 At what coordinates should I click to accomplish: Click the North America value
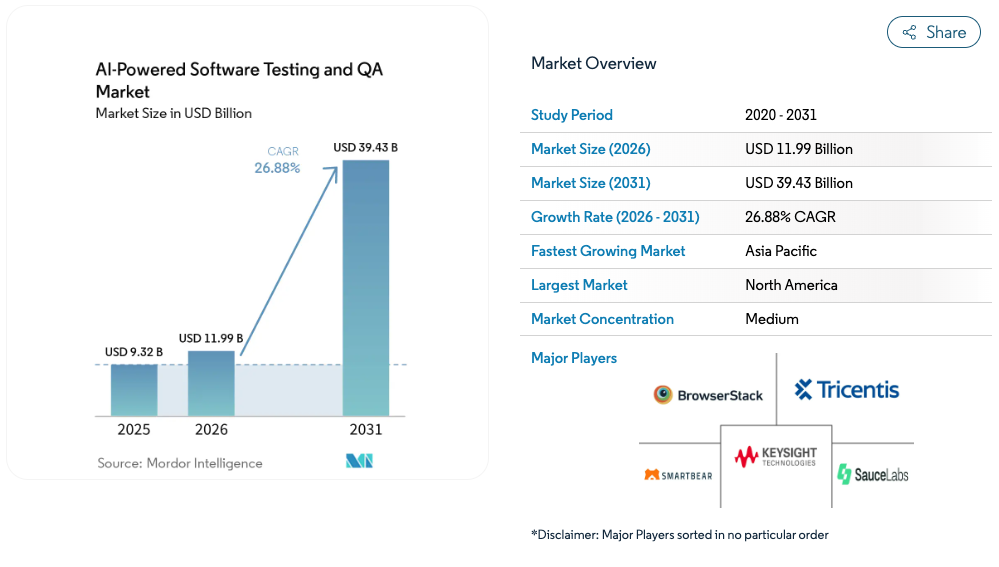tap(791, 285)
